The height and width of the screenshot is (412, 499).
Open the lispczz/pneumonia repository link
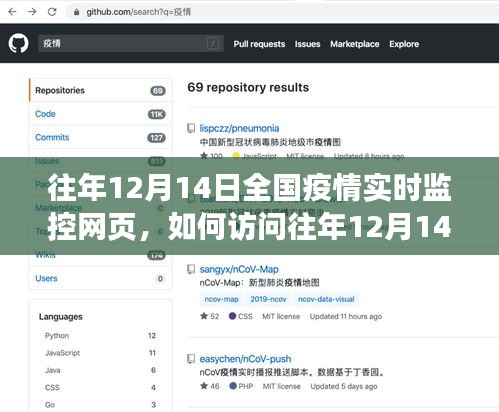pyautogui.click(x=239, y=128)
